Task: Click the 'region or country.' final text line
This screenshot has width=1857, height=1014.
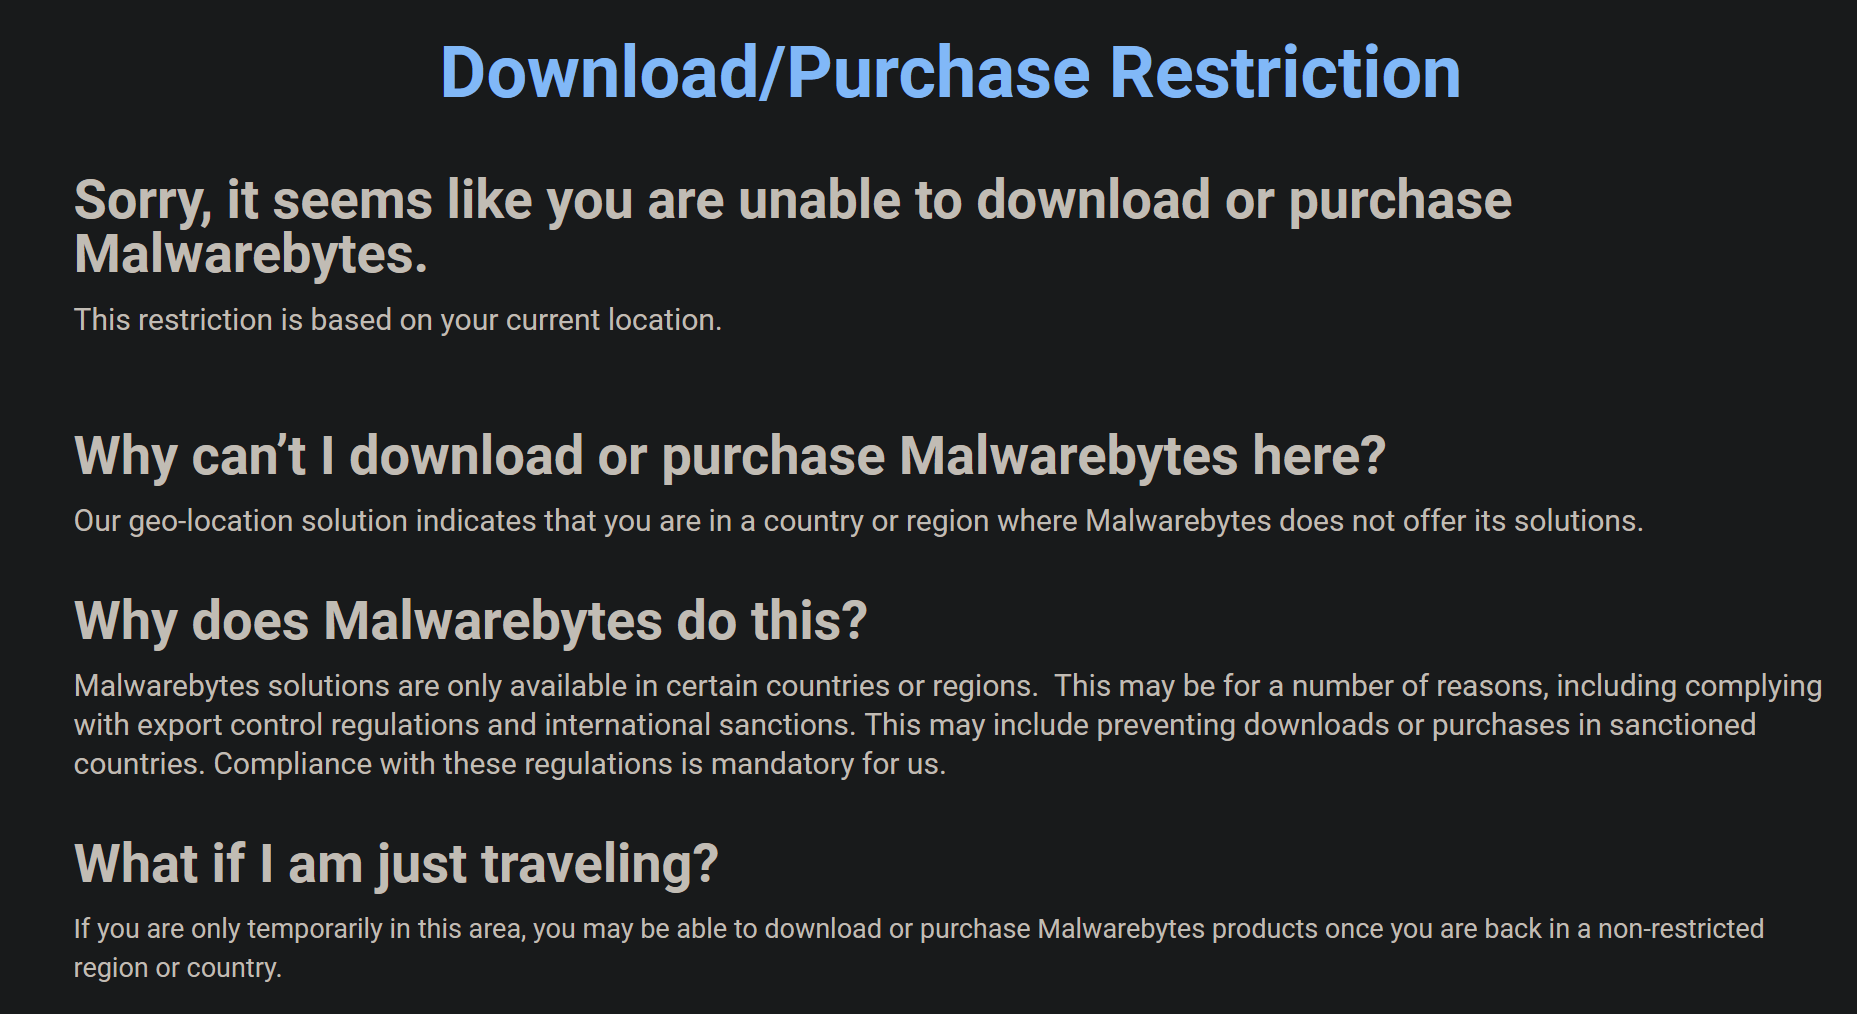Action: [x=178, y=968]
